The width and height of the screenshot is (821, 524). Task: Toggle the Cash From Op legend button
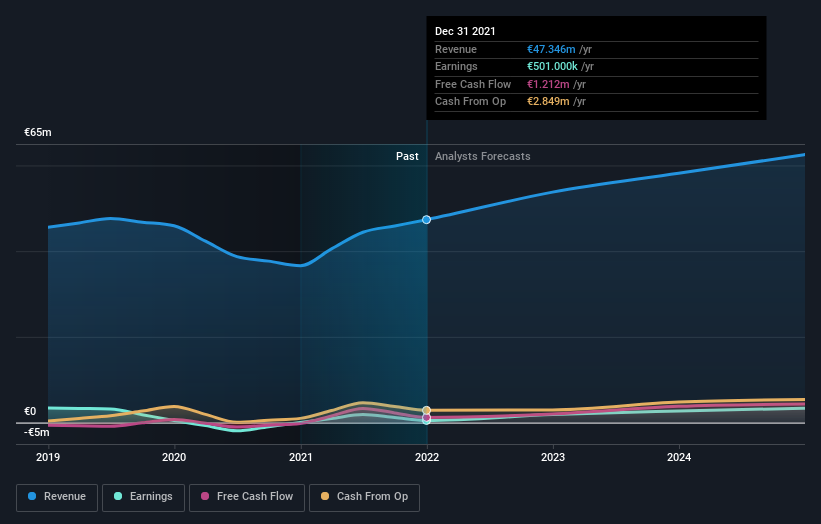[x=364, y=497]
